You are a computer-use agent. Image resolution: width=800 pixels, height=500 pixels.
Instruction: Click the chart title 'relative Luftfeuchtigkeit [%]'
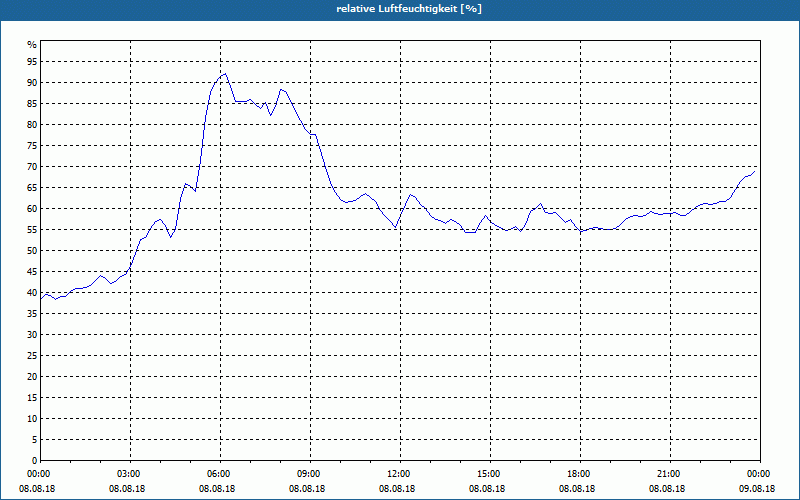coord(409,9)
